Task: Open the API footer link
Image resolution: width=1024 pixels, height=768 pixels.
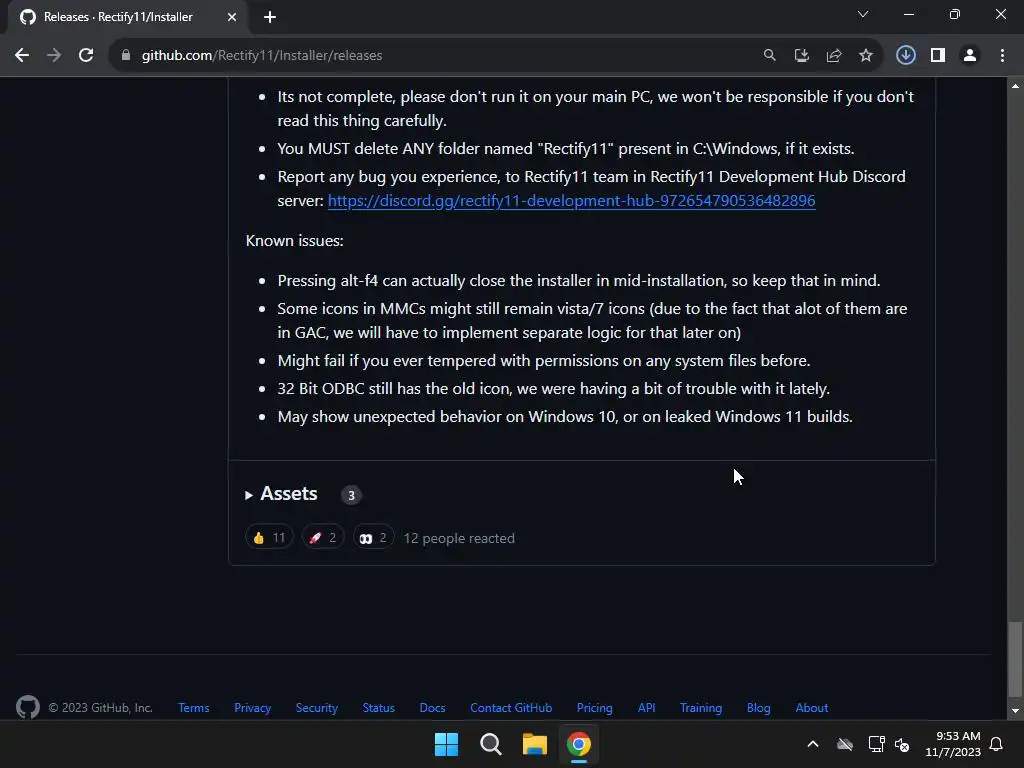Action: tap(647, 707)
